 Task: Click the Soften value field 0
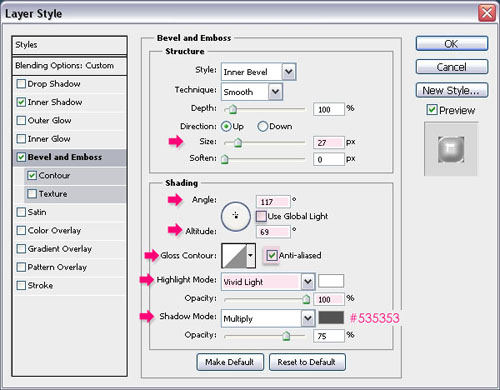[329, 159]
